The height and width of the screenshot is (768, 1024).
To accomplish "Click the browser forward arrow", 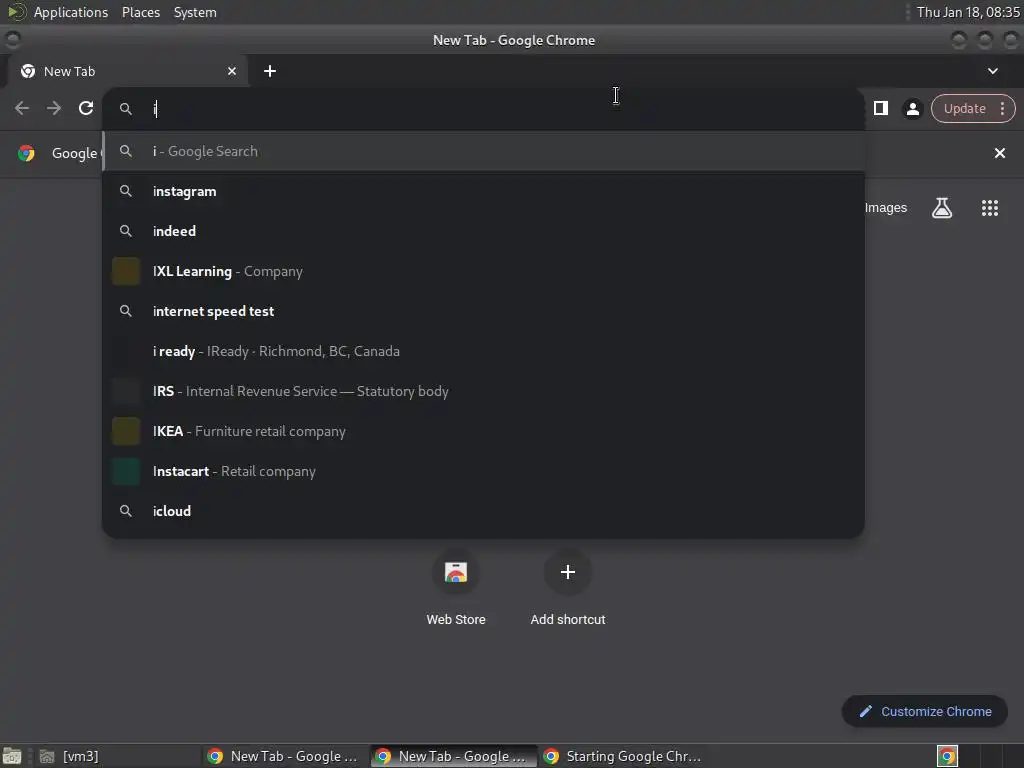I will (x=54, y=108).
